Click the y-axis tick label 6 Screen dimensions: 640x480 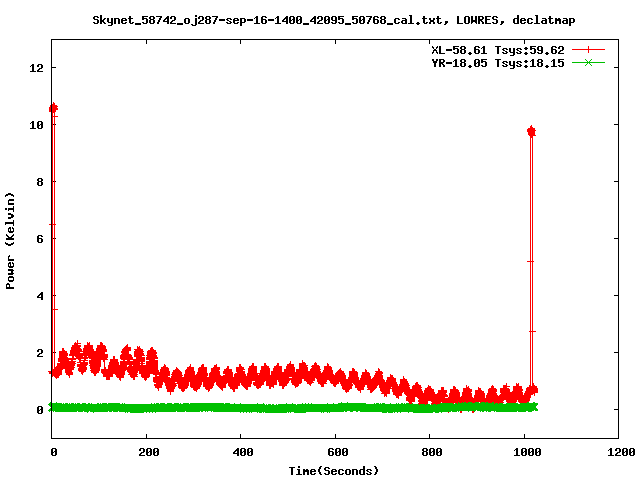tap(40, 239)
